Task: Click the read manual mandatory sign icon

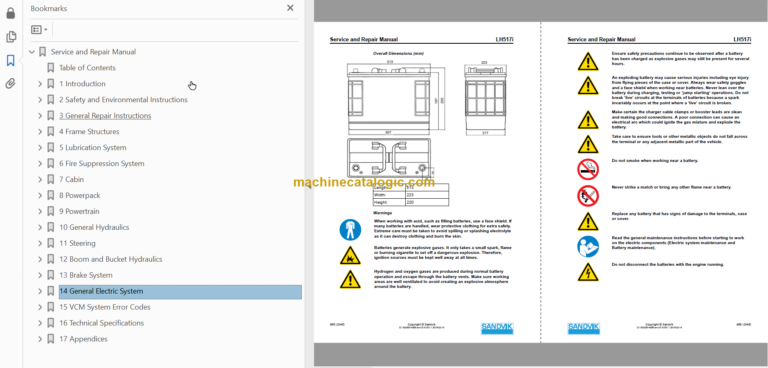Action: click(x=587, y=246)
